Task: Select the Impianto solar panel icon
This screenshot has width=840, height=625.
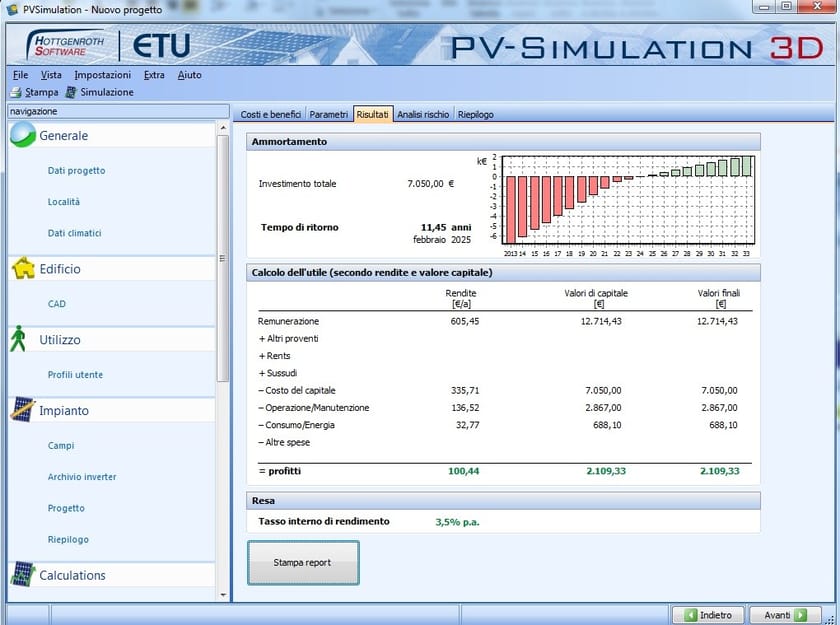Action: coord(23,409)
